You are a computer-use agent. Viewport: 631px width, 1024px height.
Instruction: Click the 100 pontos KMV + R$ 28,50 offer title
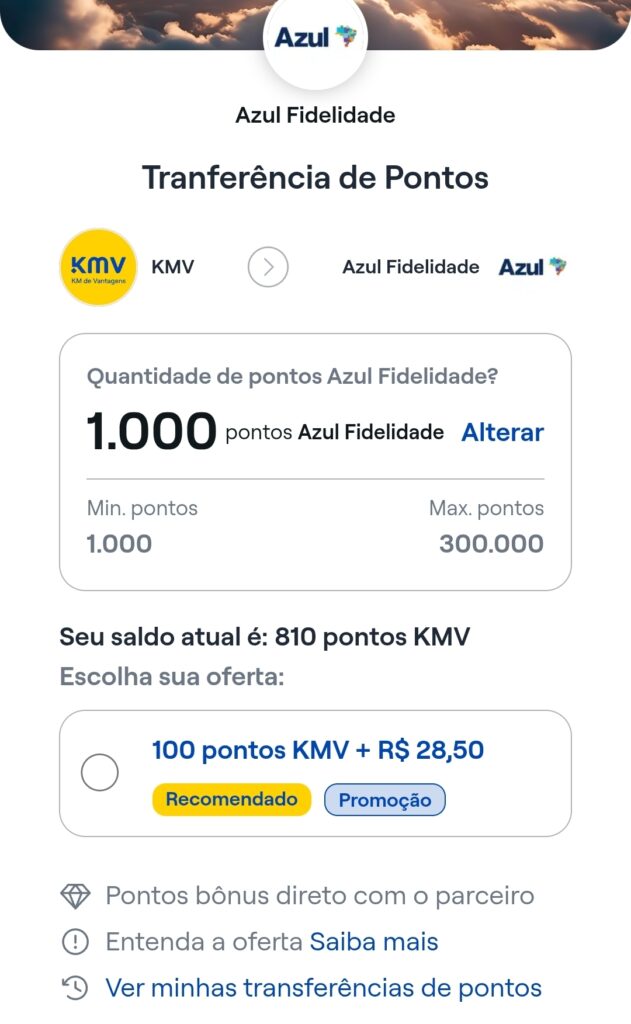317,750
